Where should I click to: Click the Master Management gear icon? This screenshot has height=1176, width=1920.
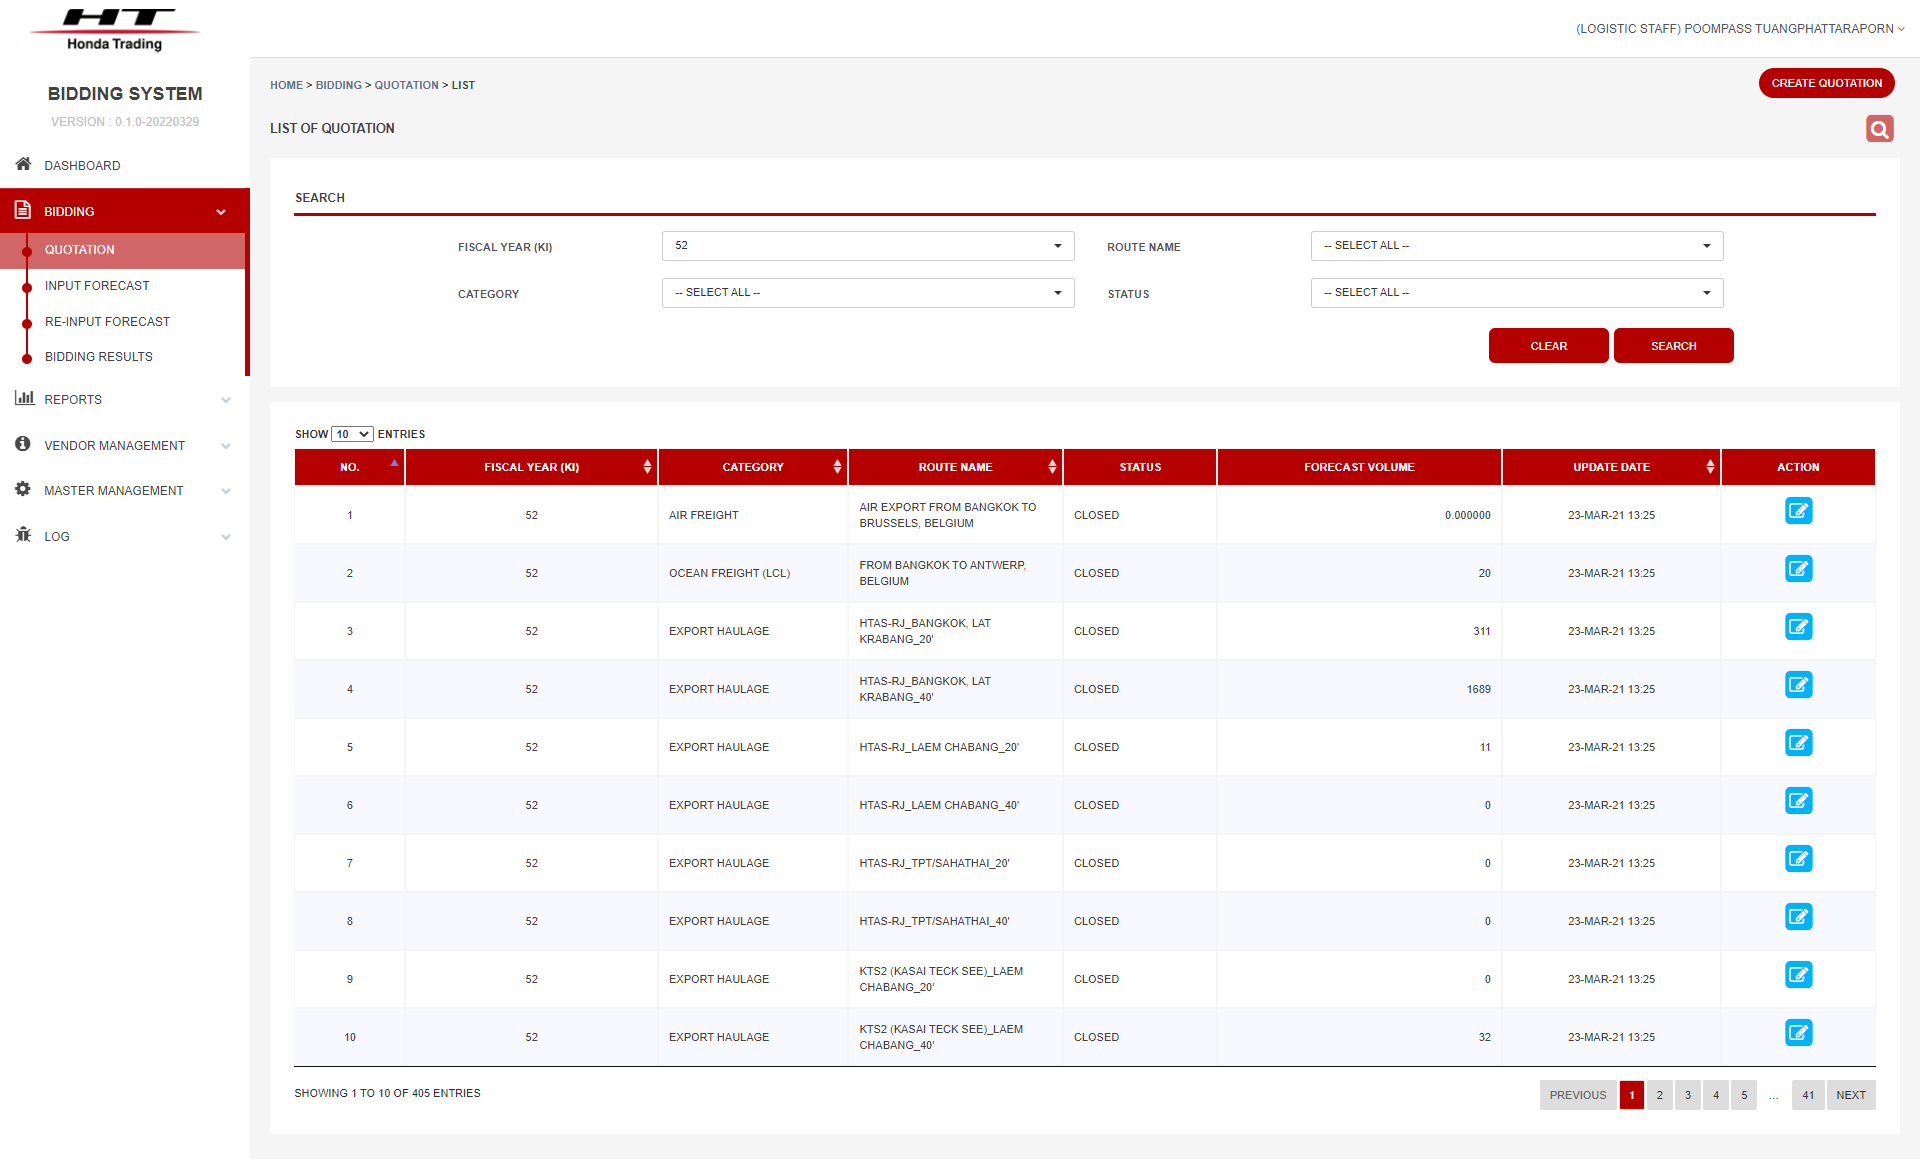(23, 490)
